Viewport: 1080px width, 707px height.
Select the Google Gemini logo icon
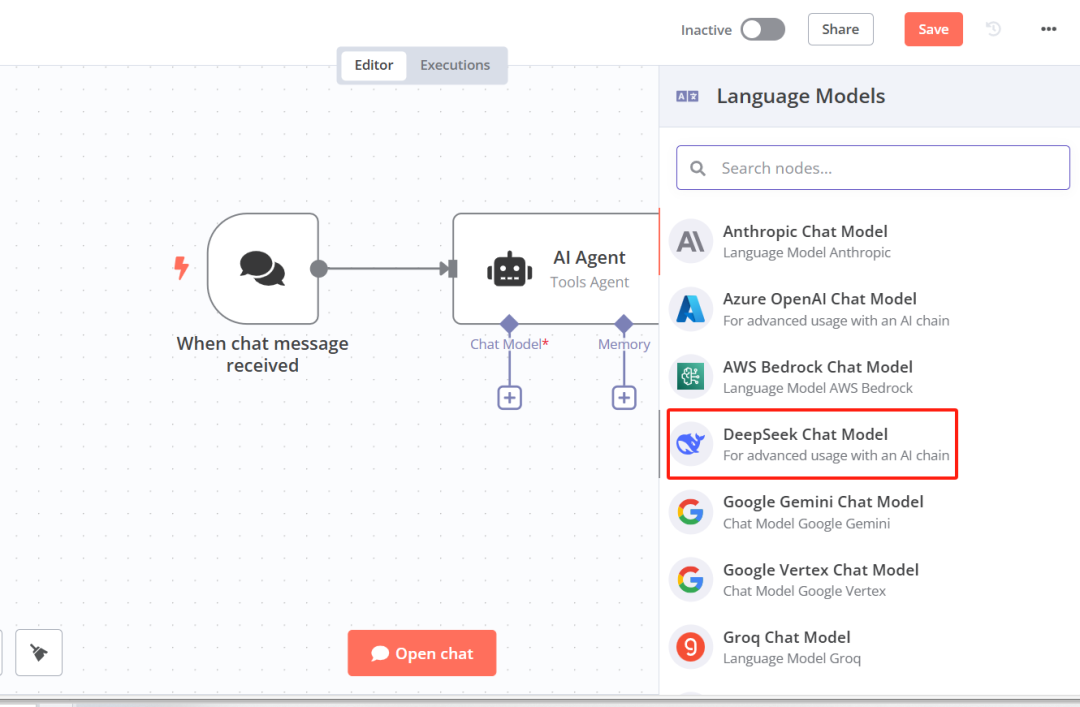pyautogui.click(x=690, y=511)
